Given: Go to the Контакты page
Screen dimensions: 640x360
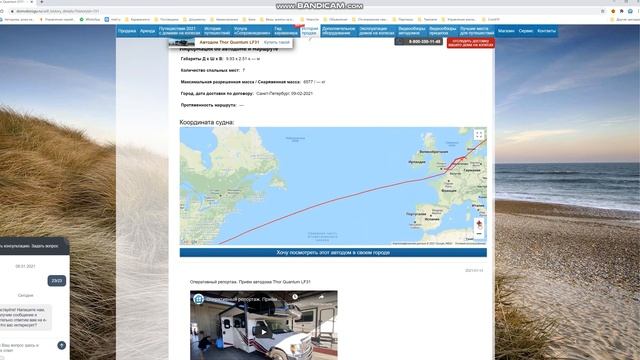Looking at the screenshot, I should click(x=546, y=31).
